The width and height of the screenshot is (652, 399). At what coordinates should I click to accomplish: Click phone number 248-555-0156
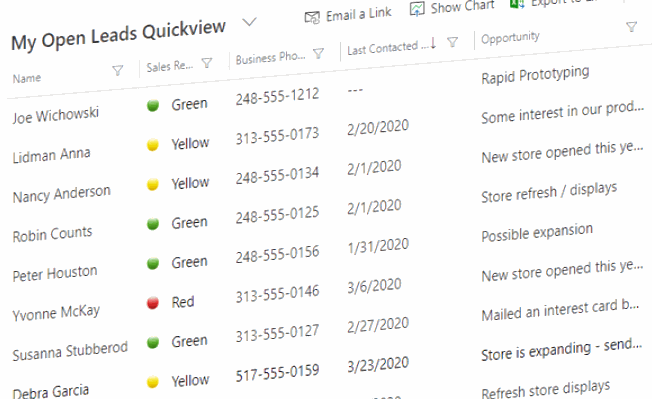click(x=277, y=254)
